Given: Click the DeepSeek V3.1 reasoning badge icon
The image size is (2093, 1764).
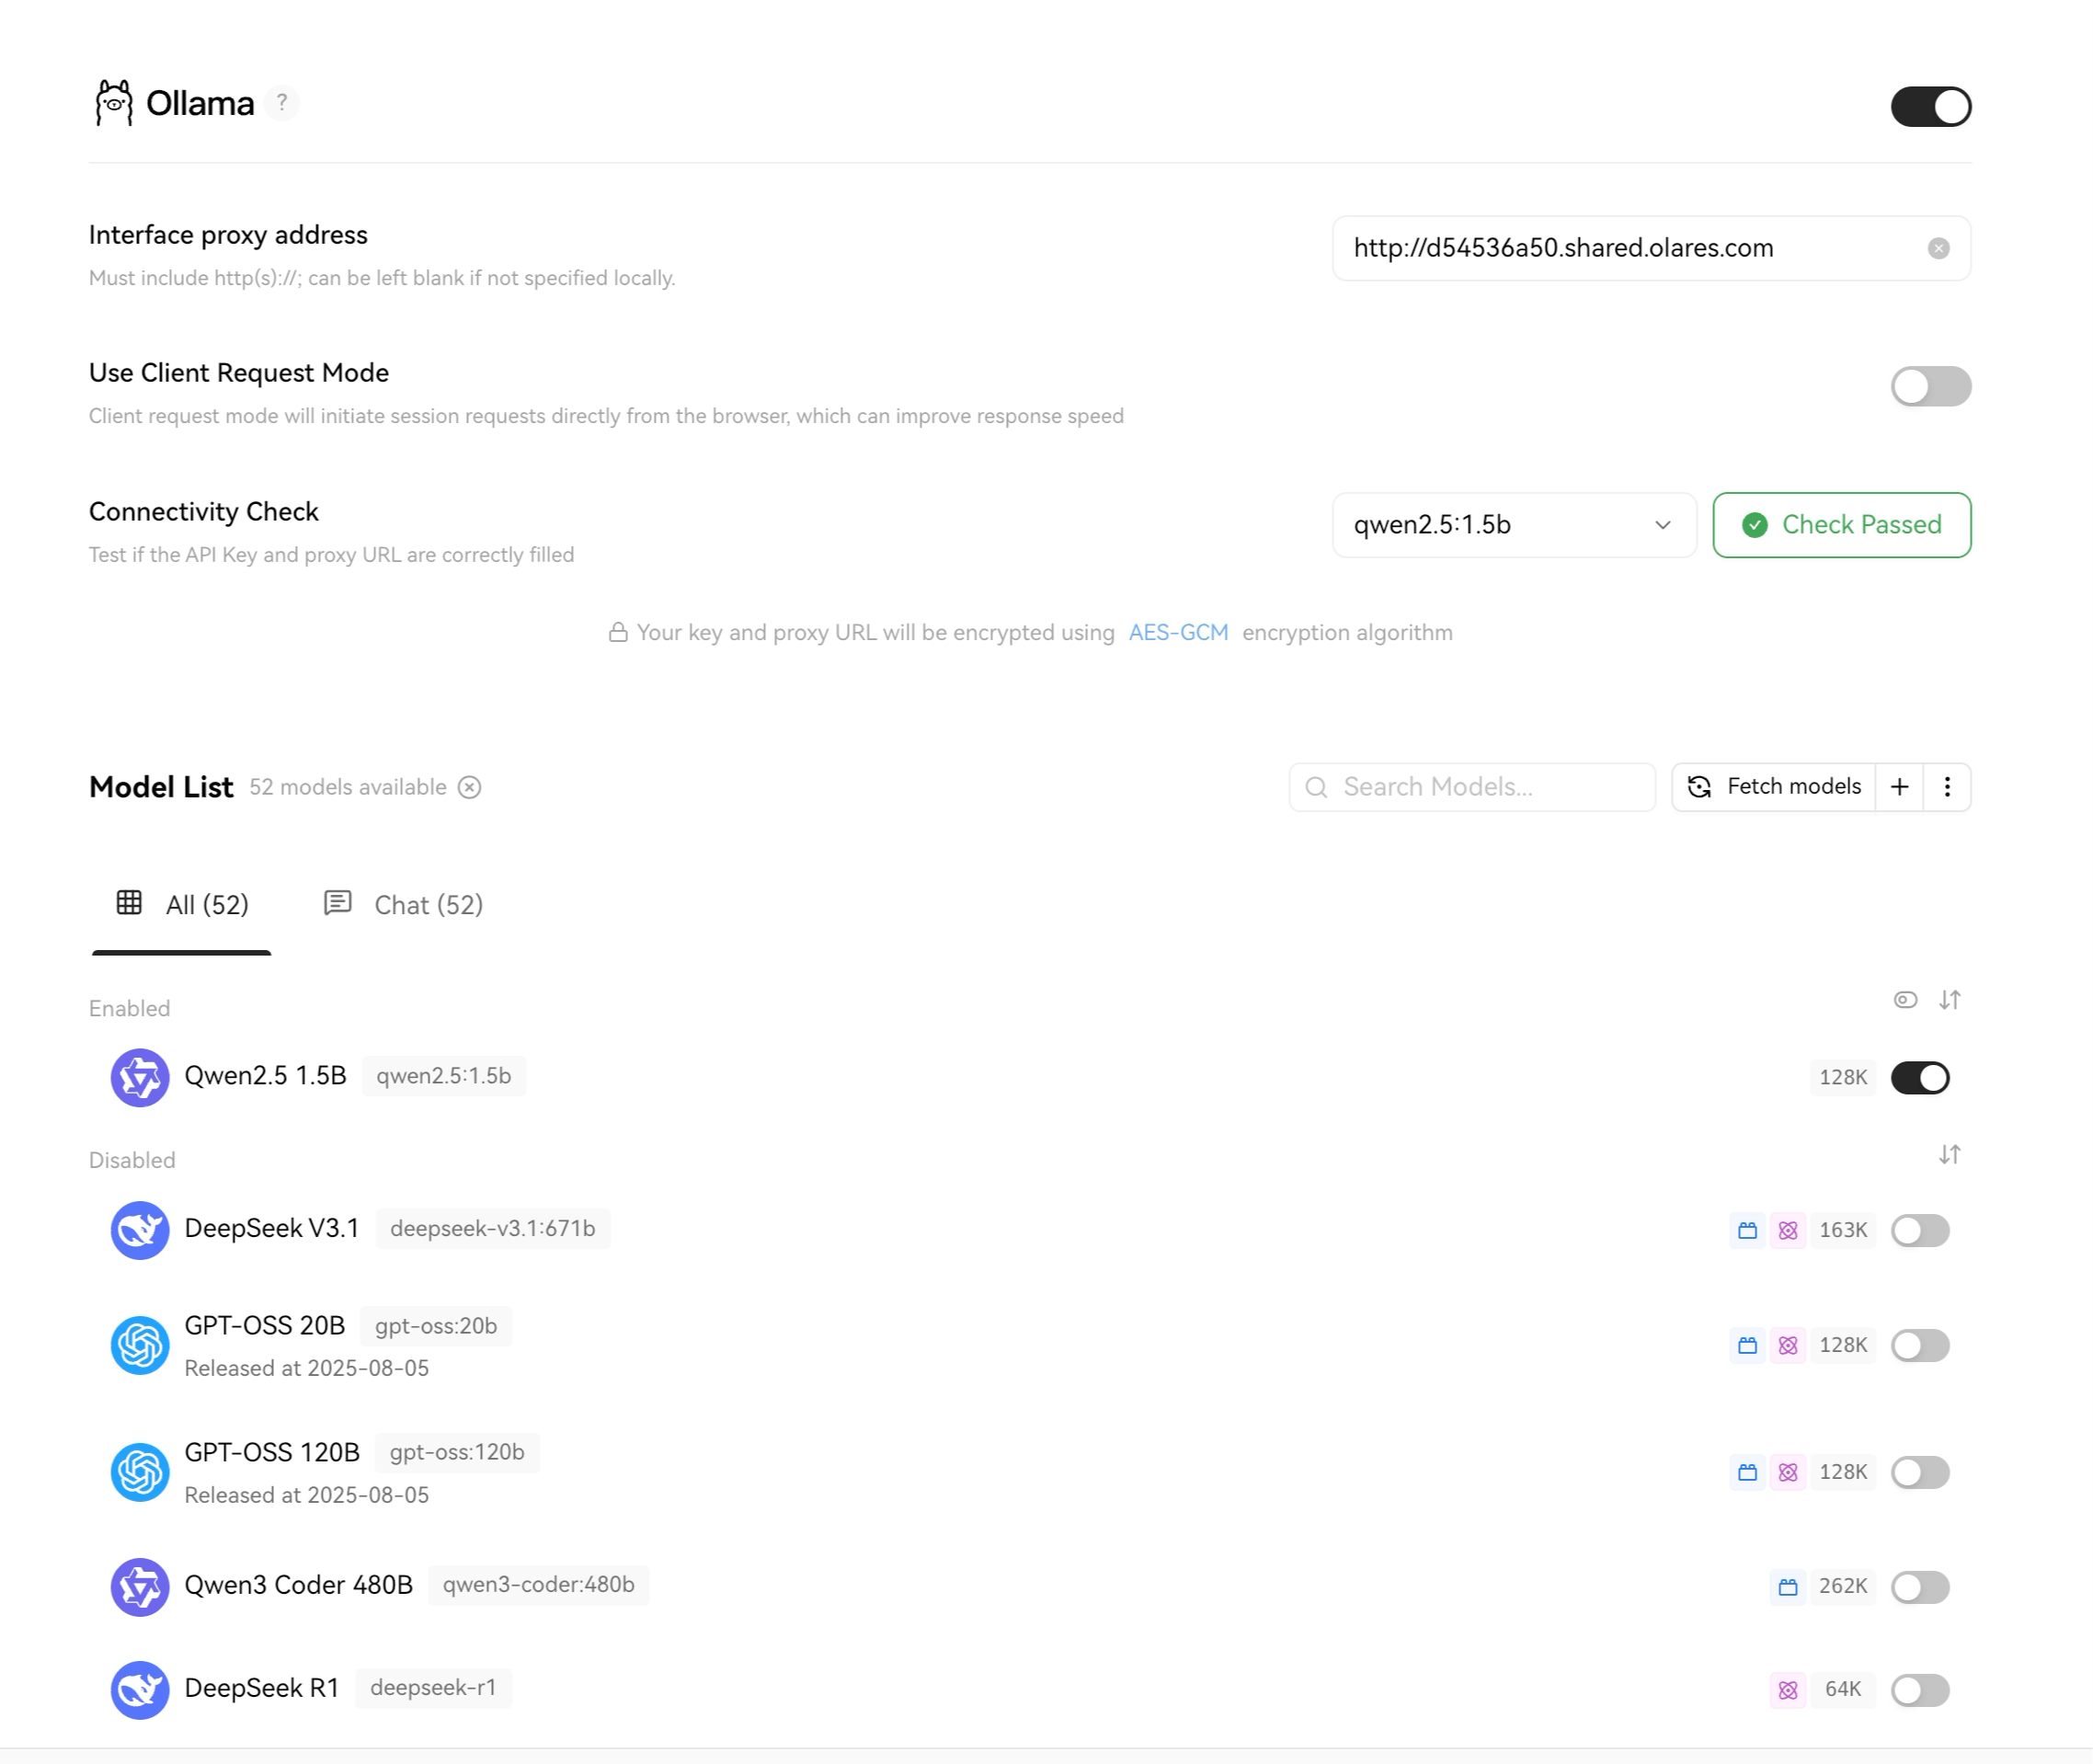Looking at the screenshot, I should [1788, 1230].
